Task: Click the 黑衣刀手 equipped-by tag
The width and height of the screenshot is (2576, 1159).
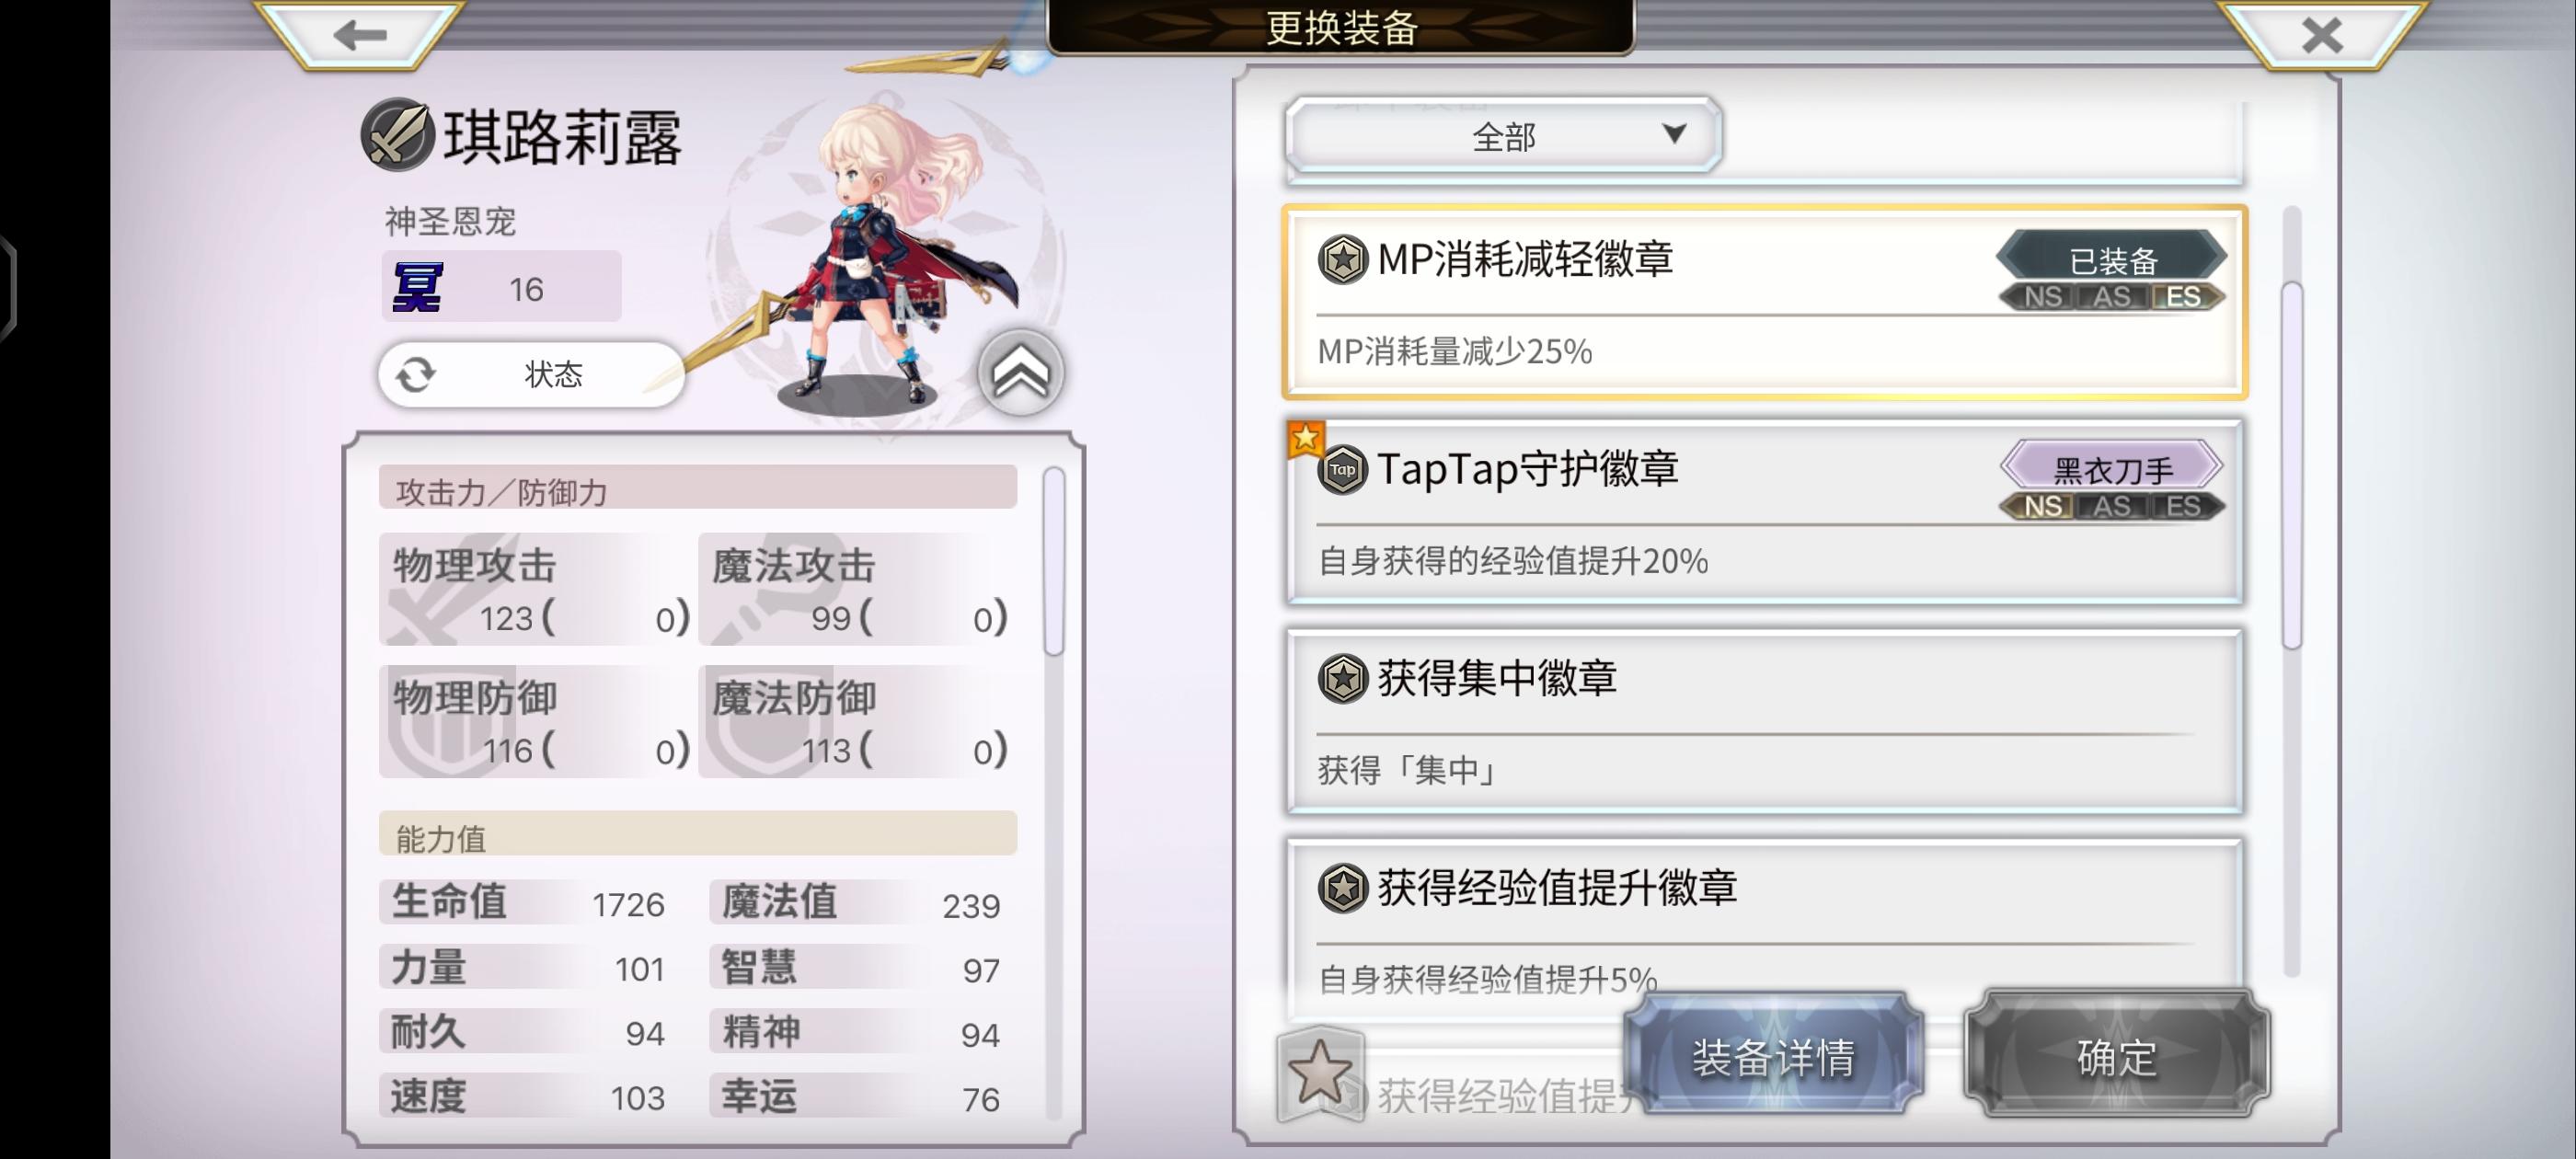Action: [2111, 467]
